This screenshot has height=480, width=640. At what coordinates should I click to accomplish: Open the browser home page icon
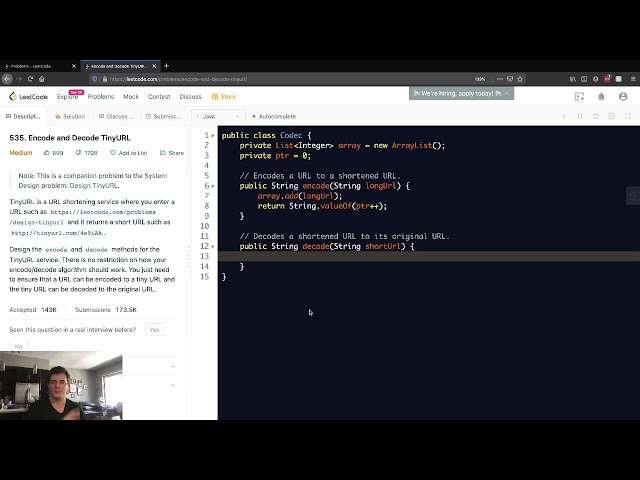coord(42,79)
